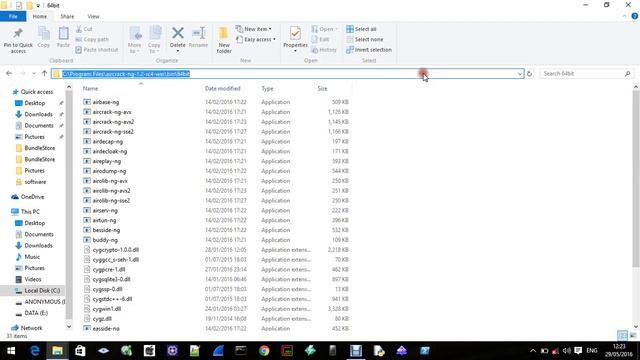Open Music under This PC
Screen dimensions: 640x360
pos(28,257)
